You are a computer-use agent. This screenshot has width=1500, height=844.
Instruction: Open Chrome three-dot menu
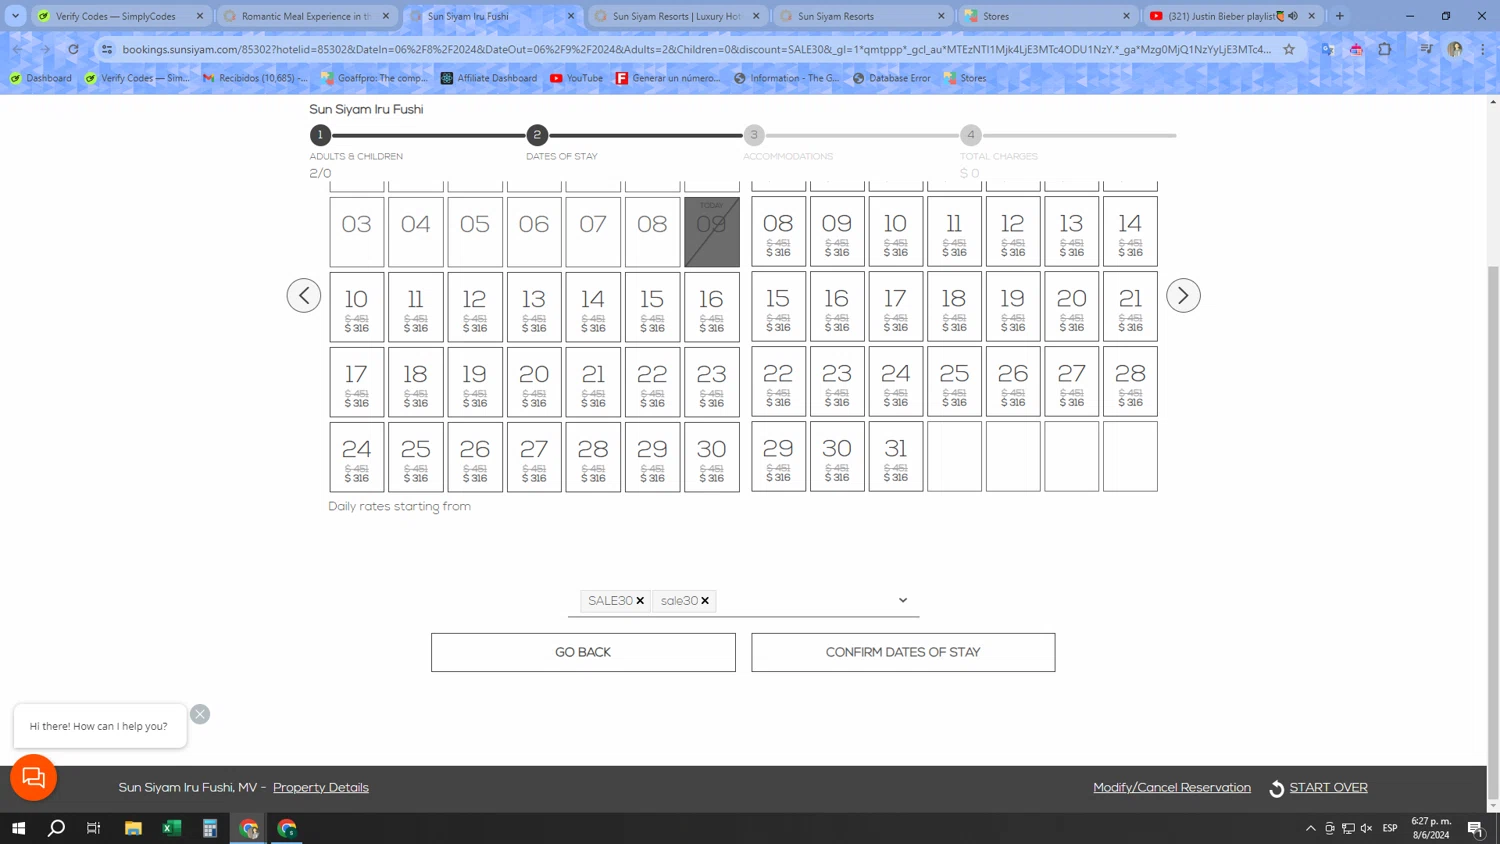(1483, 49)
